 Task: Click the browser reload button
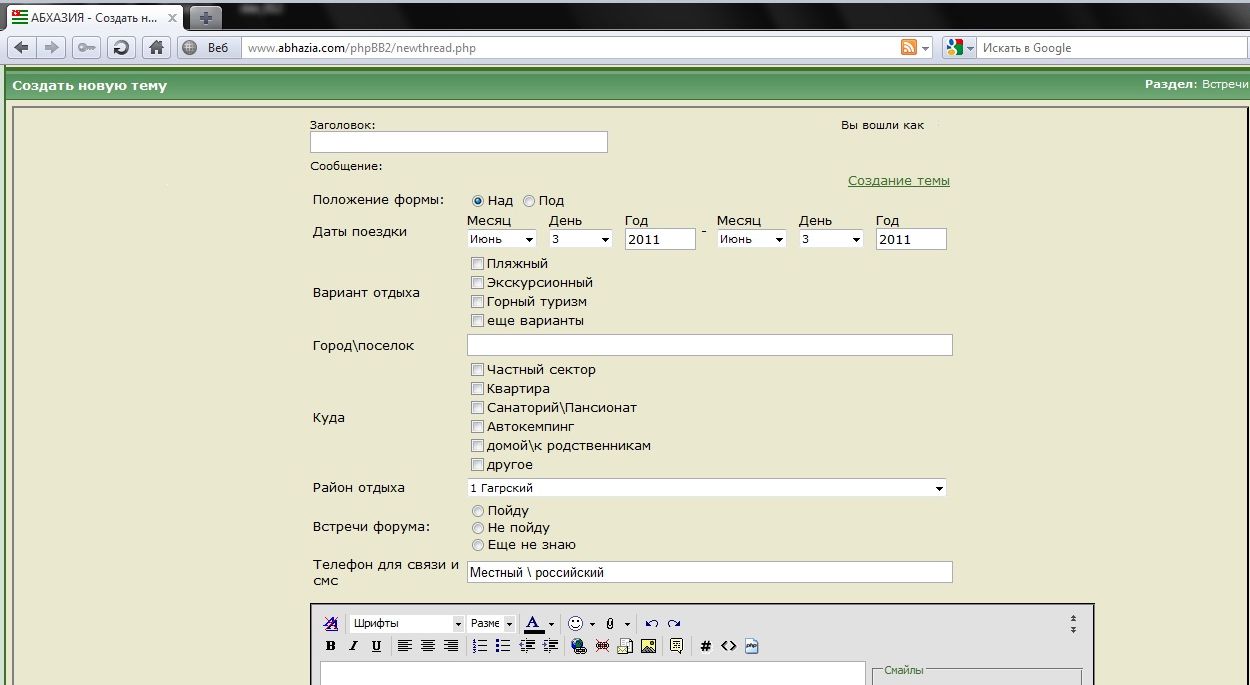pyautogui.click(x=121, y=47)
